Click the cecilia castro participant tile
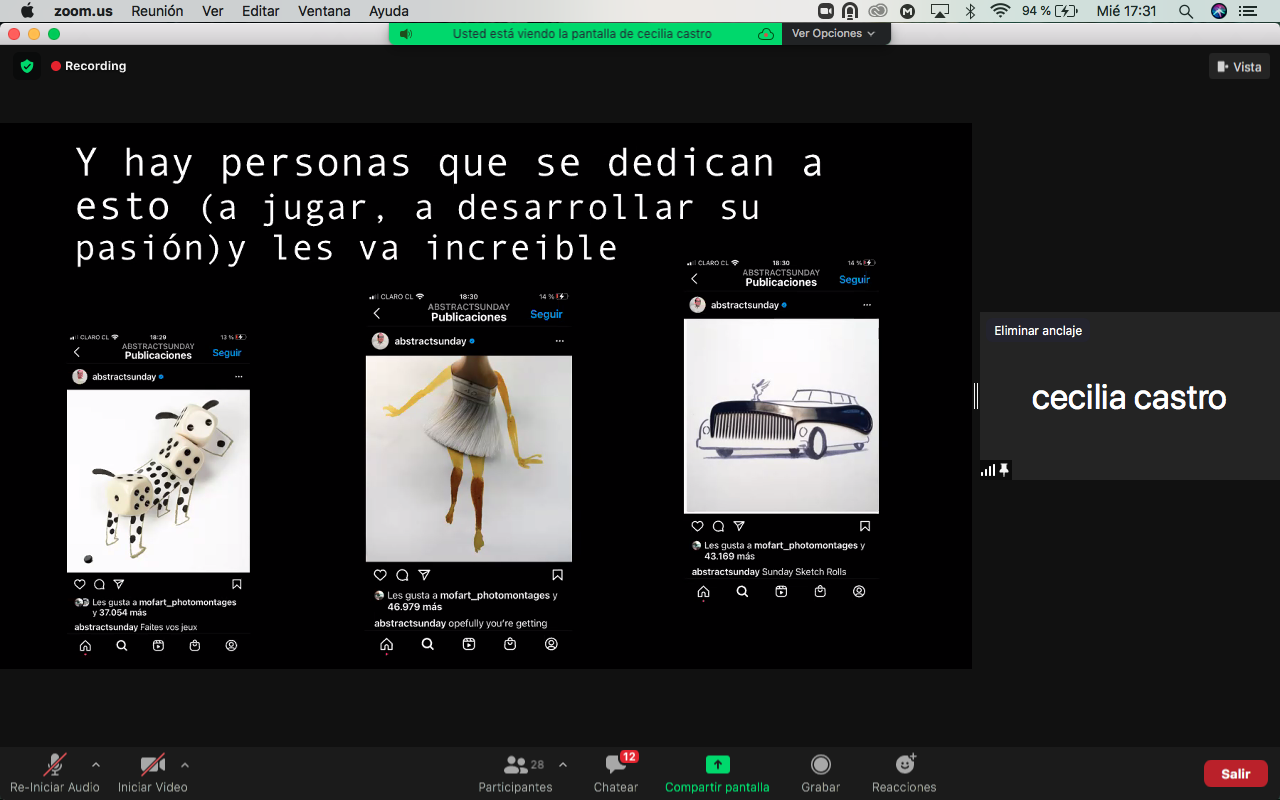Viewport: 1280px width, 800px height. (x=1129, y=397)
